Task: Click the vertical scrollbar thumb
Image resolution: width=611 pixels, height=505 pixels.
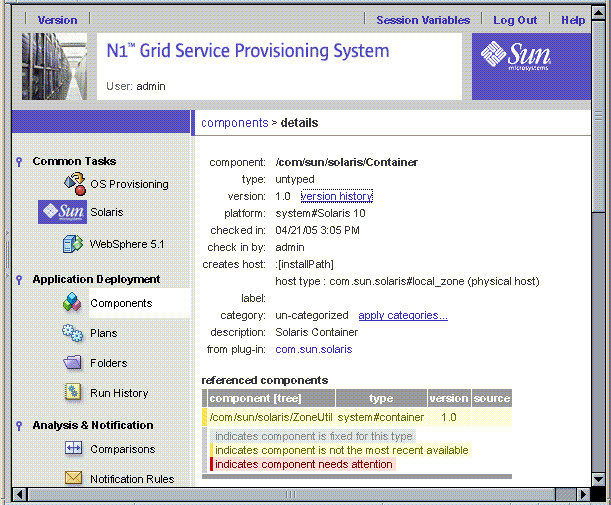Action: pyautogui.click(x=598, y=117)
